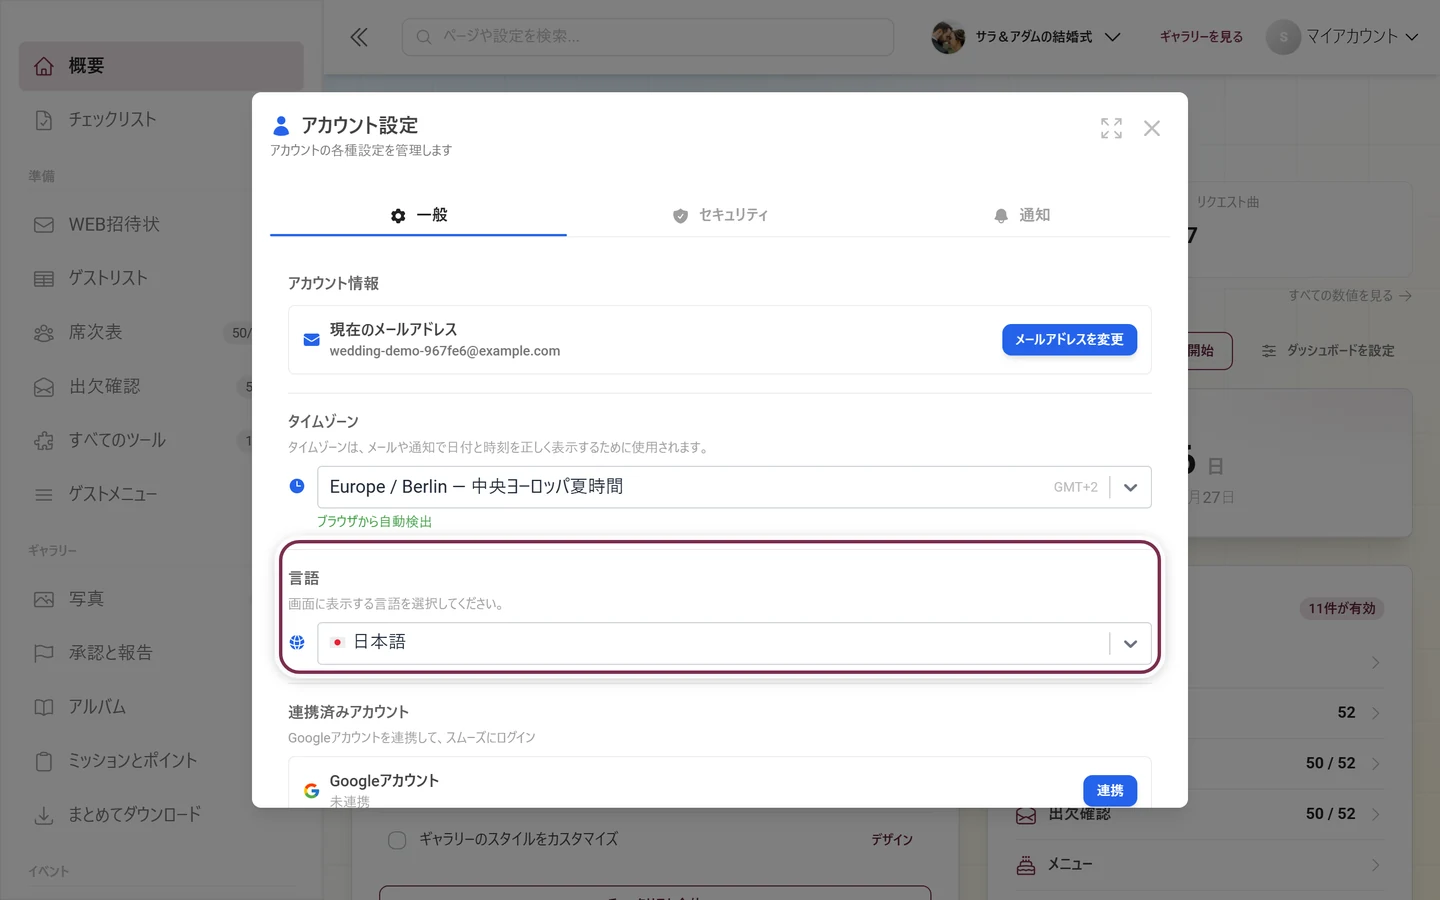The image size is (1440, 900).
Task: Click the まとめてダウンロード download icon
Action: tap(44, 815)
